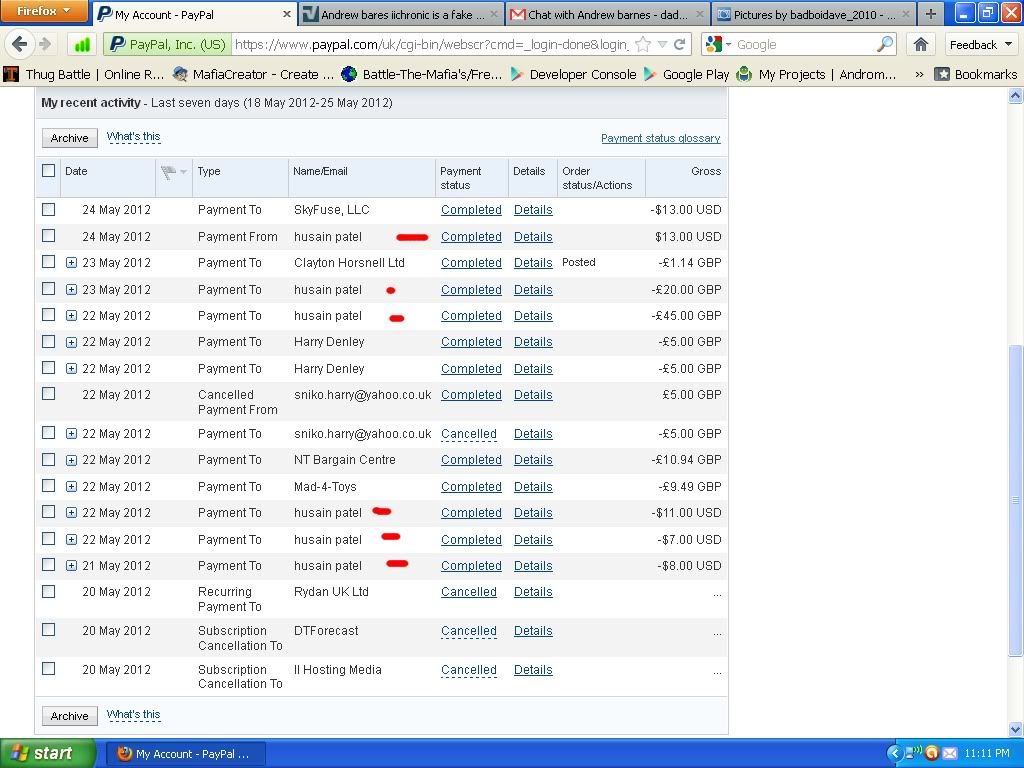Click the flag column header icon
Viewport: 1024px width, 768px height.
point(170,172)
